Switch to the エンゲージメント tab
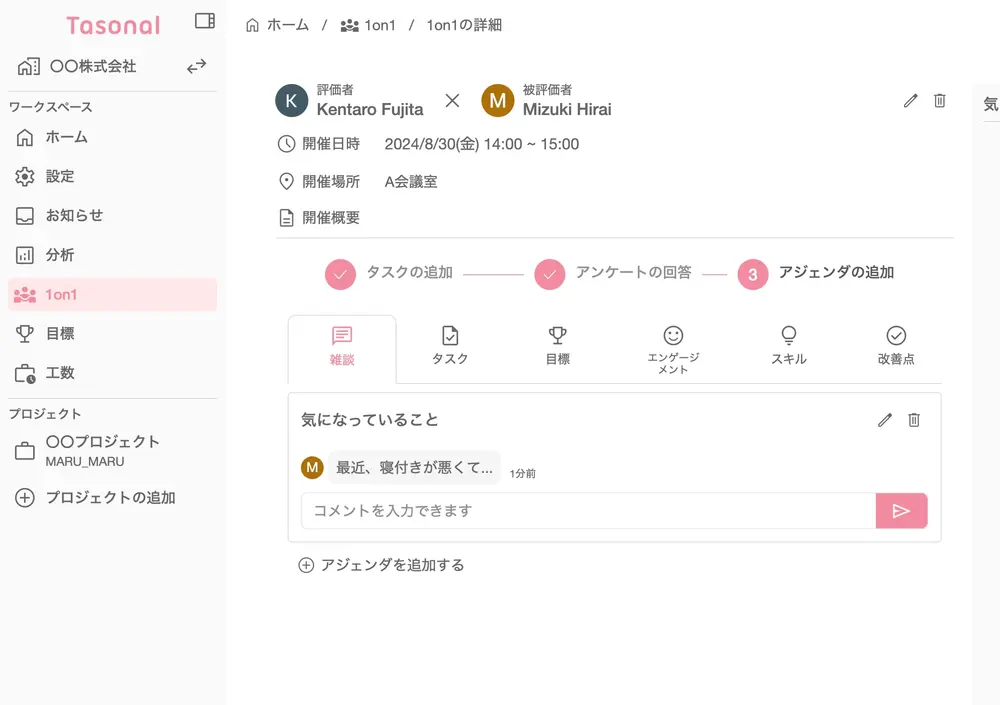This screenshot has height=705, width=1000. tap(673, 348)
